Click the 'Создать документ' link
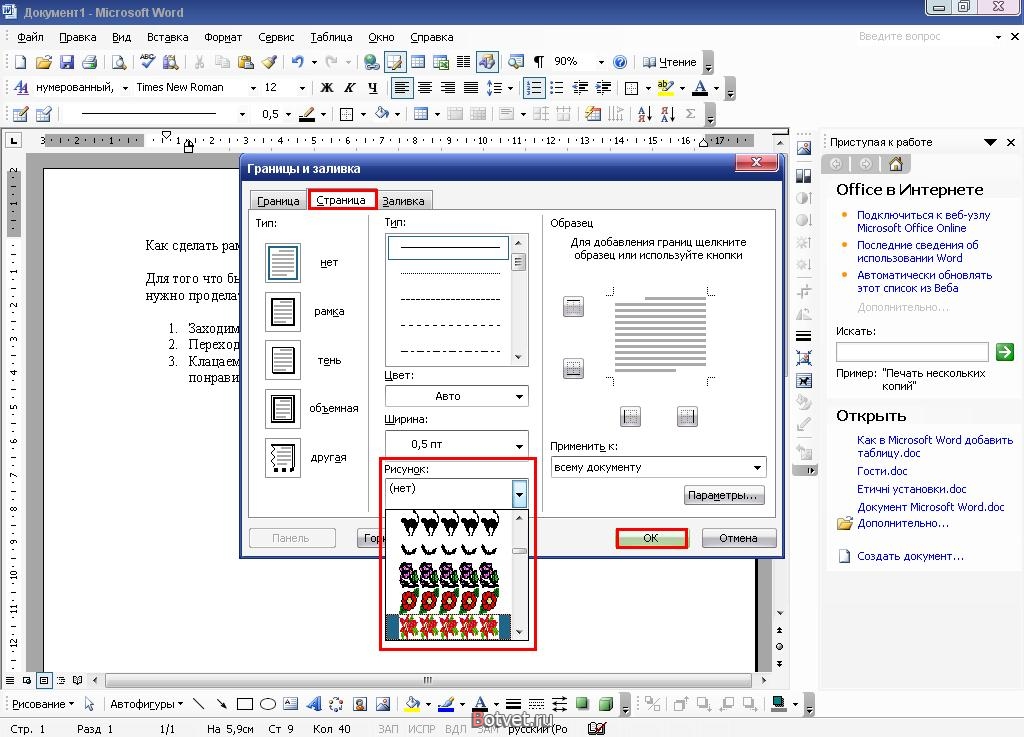 (910, 556)
